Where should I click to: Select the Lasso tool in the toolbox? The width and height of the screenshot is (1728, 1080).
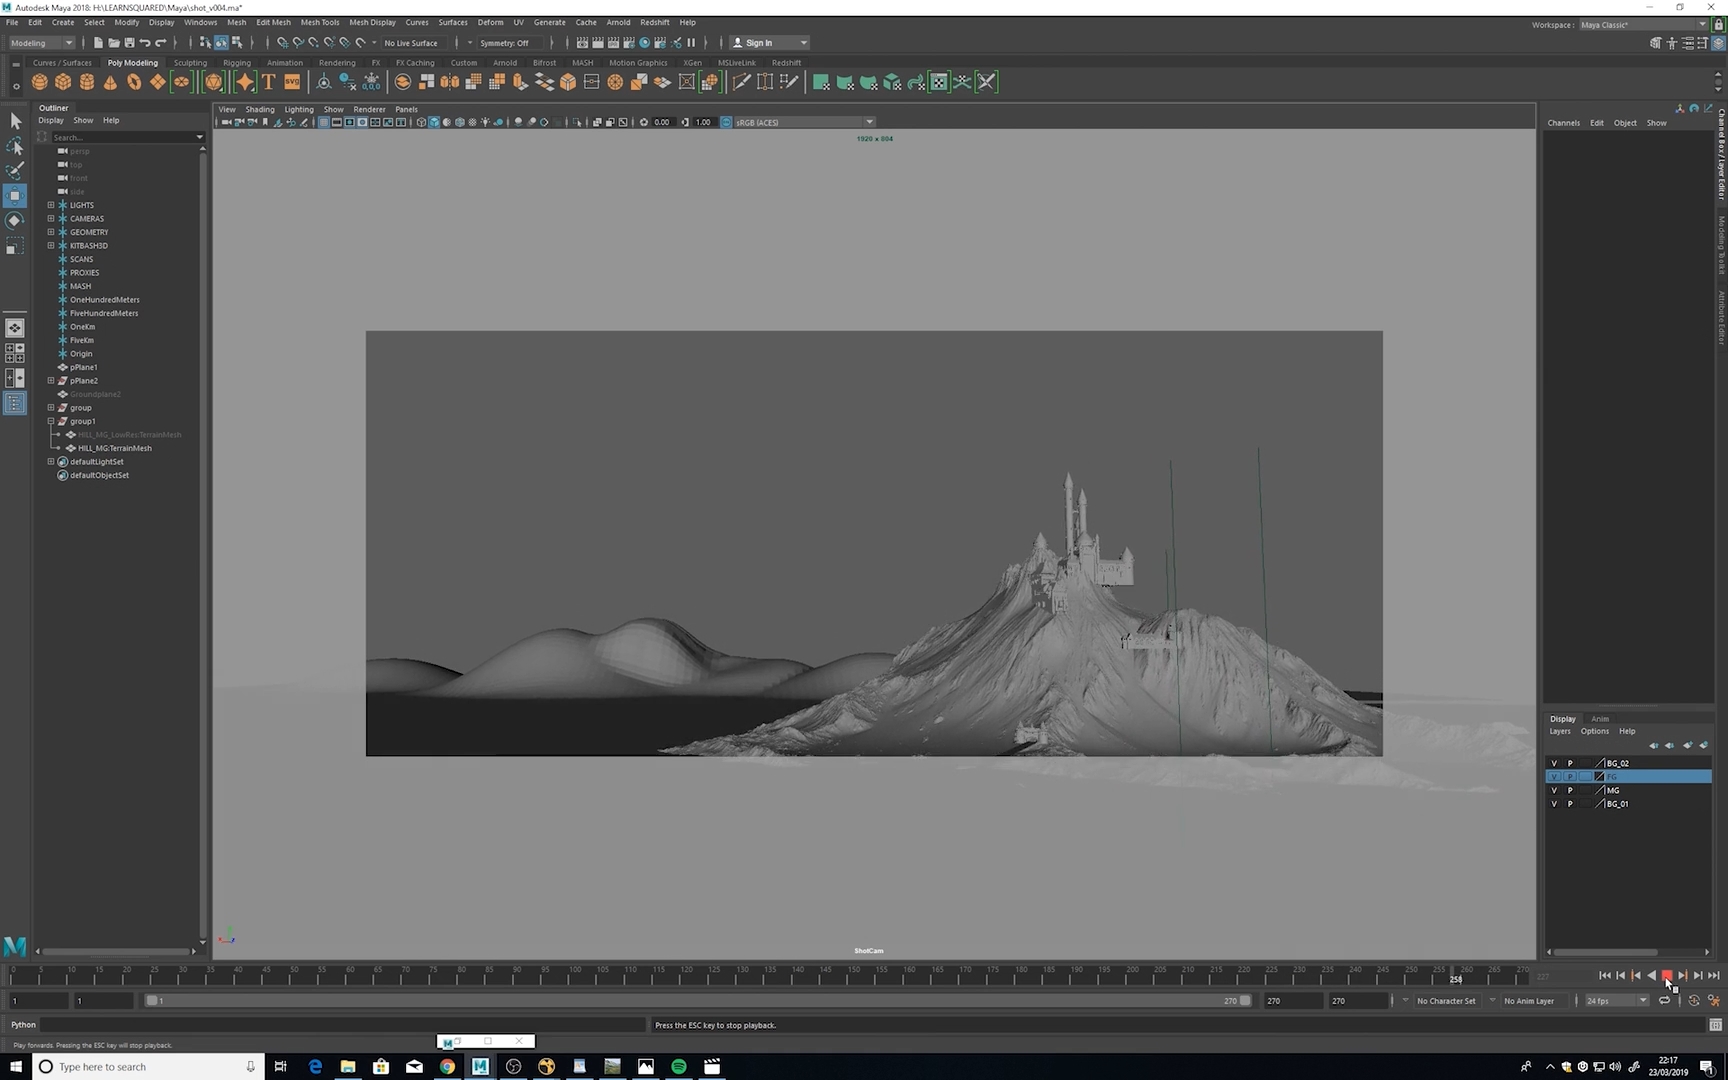(x=15, y=146)
